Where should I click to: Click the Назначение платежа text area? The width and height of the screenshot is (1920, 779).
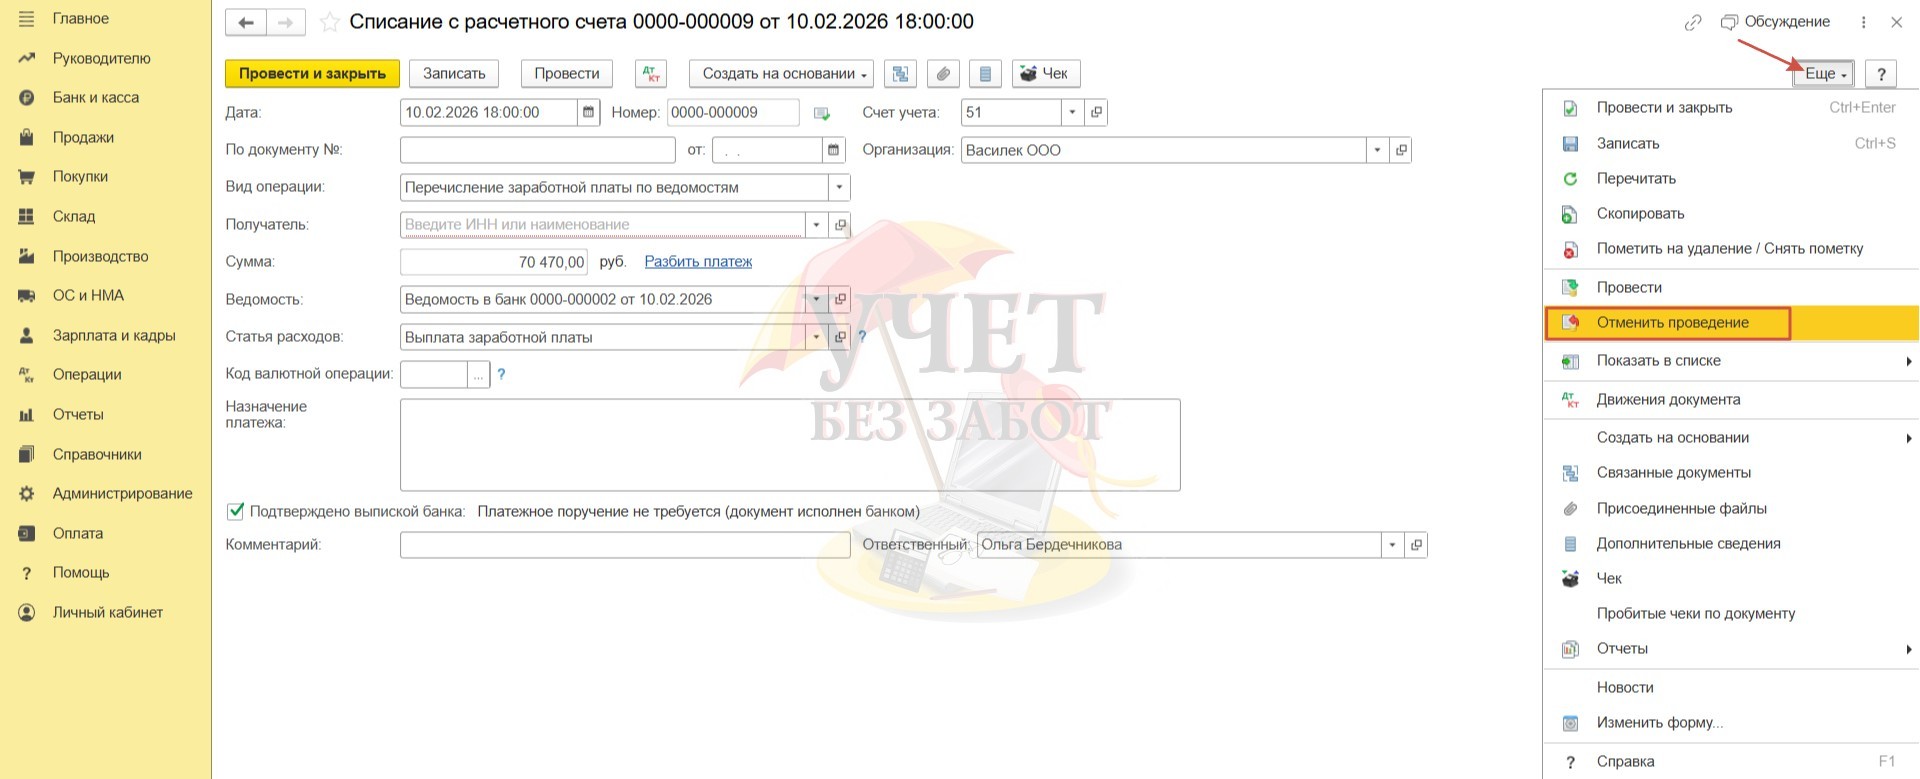[x=790, y=445]
